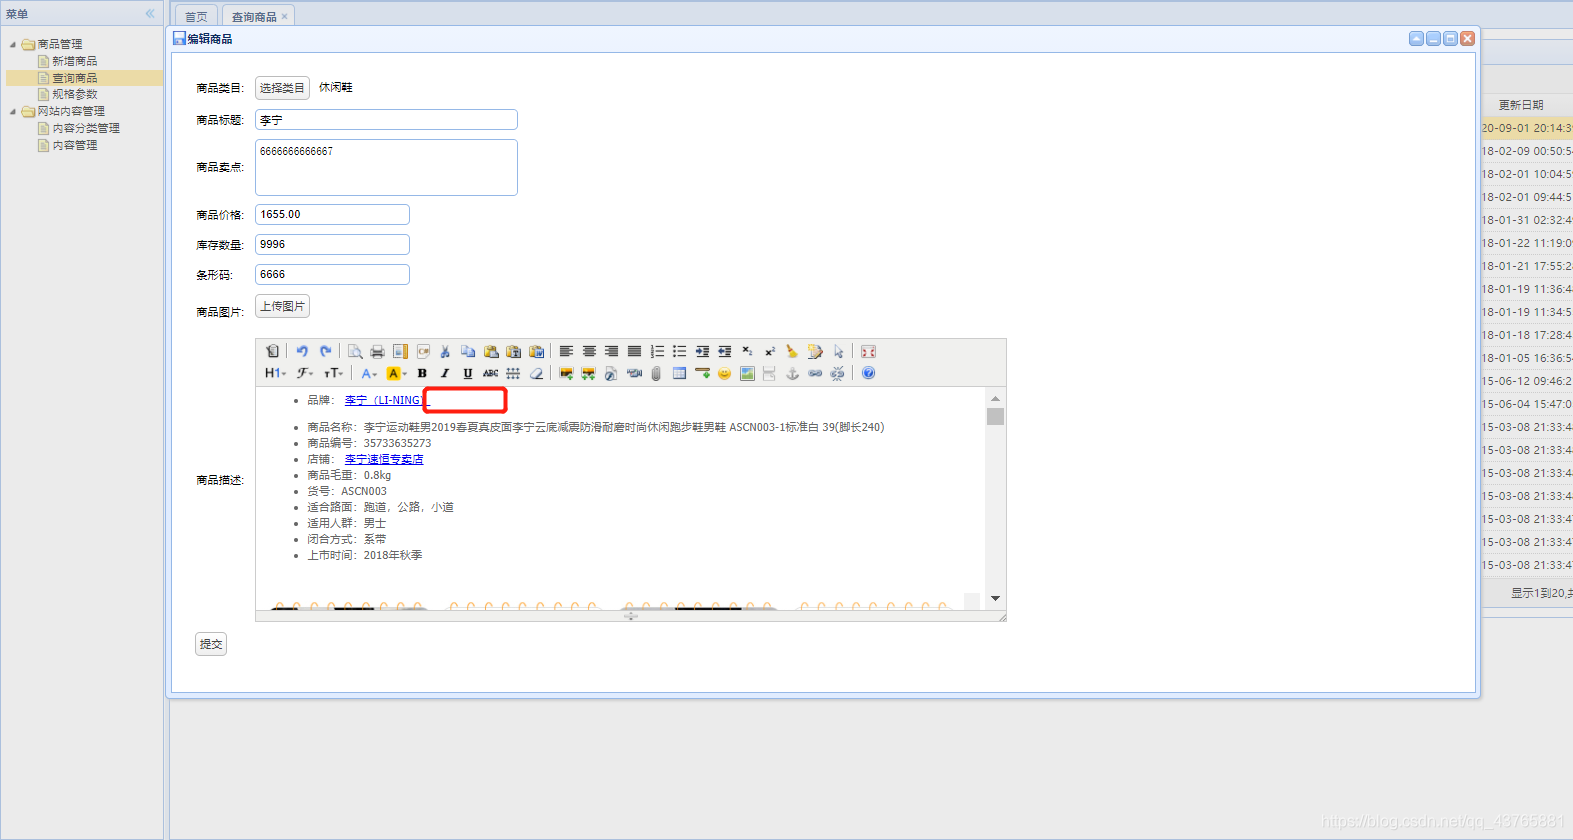Insert a bulleted list
The height and width of the screenshot is (840, 1573).
tap(679, 351)
